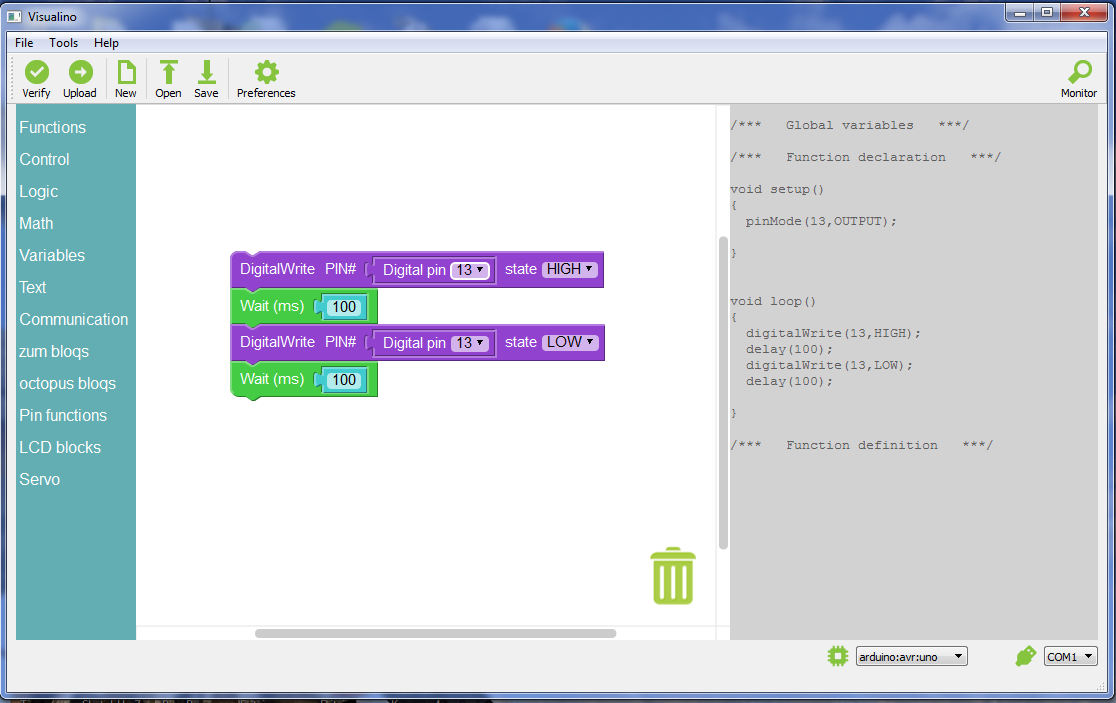Expand the arduino:avr:uno board dropdown
Image resolution: width=1116 pixels, height=703 pixels.
(911, 657)
